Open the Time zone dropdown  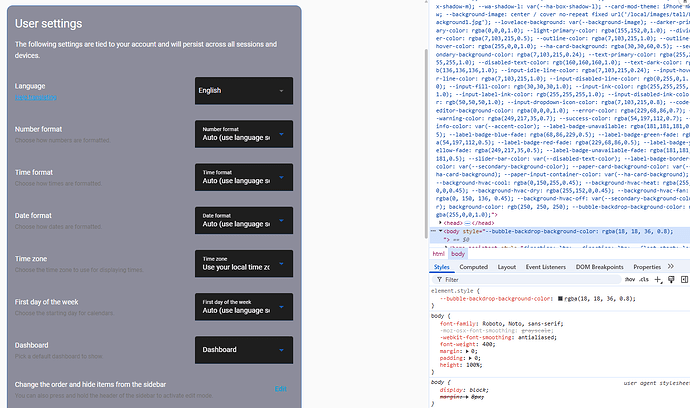[x=244, y=263]
